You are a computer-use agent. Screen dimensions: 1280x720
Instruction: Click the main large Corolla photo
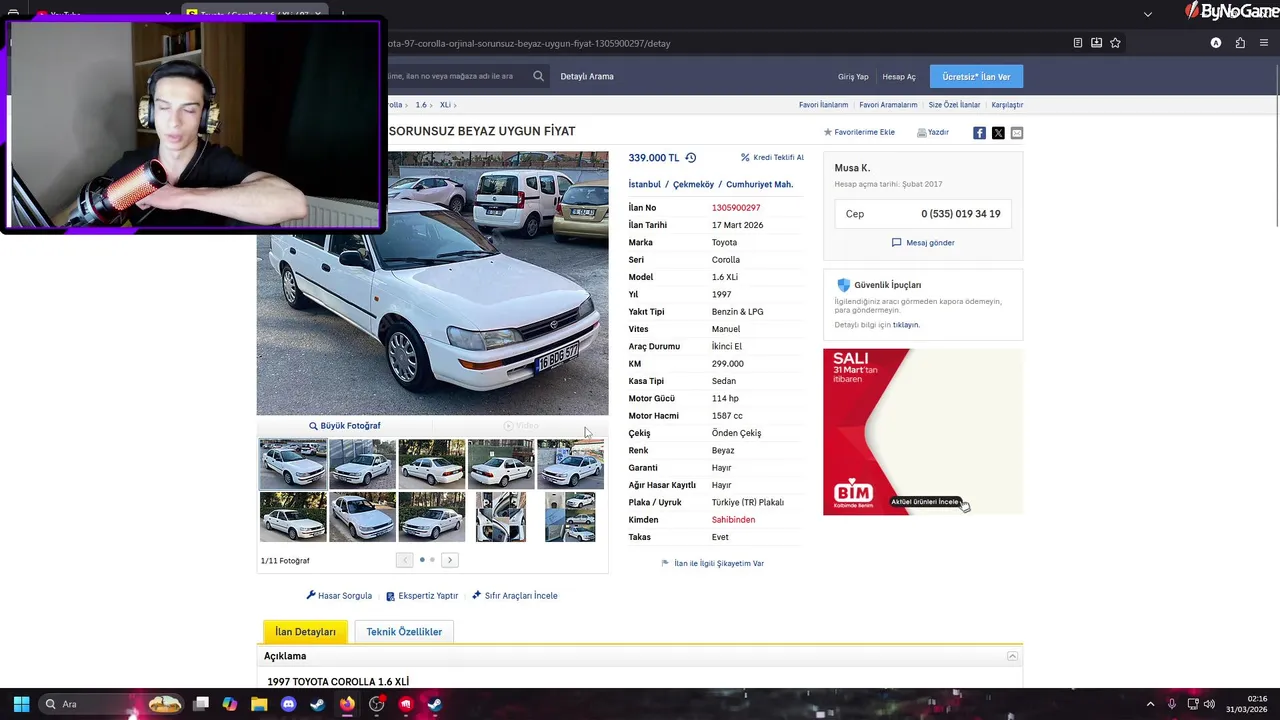click(x=432, y=283)
